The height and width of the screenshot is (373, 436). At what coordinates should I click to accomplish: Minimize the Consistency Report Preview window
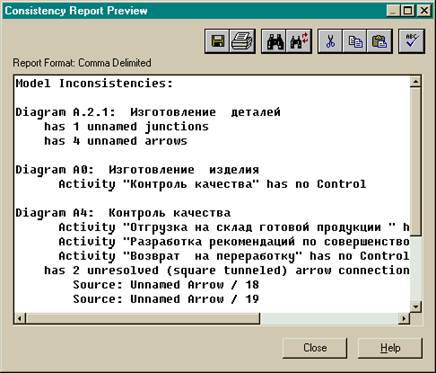click(393, 10)
